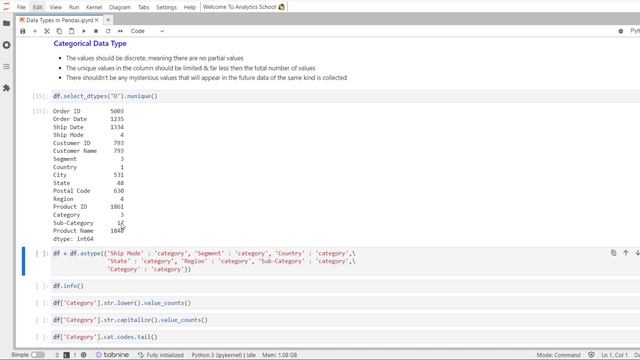Close the Data Types In Pandas tab
The height and width of the screenshot is (360, 640).
(97, 20)
